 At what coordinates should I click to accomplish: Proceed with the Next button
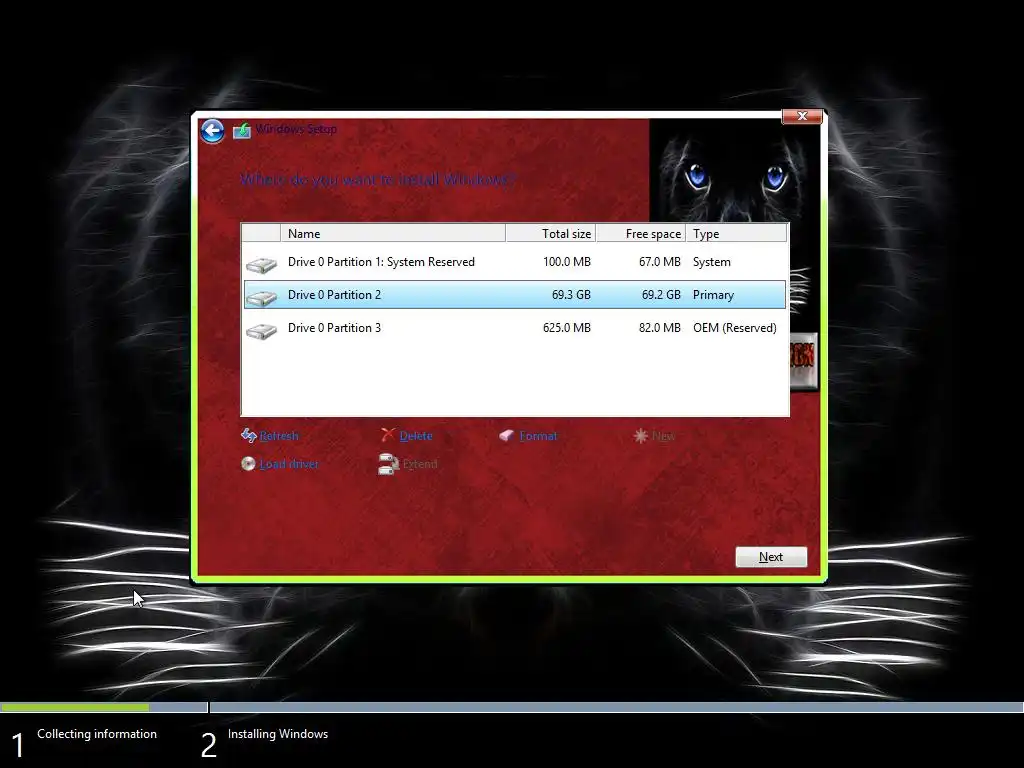771,557
